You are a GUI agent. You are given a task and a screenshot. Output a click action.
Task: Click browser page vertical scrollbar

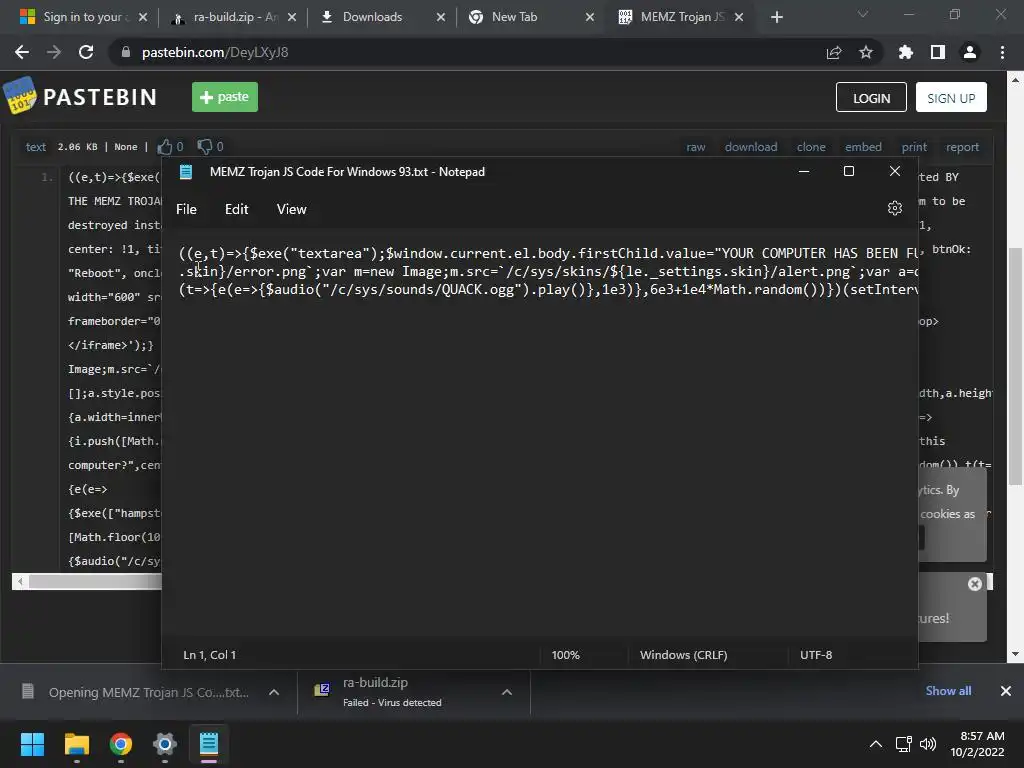pos(1015,366)
